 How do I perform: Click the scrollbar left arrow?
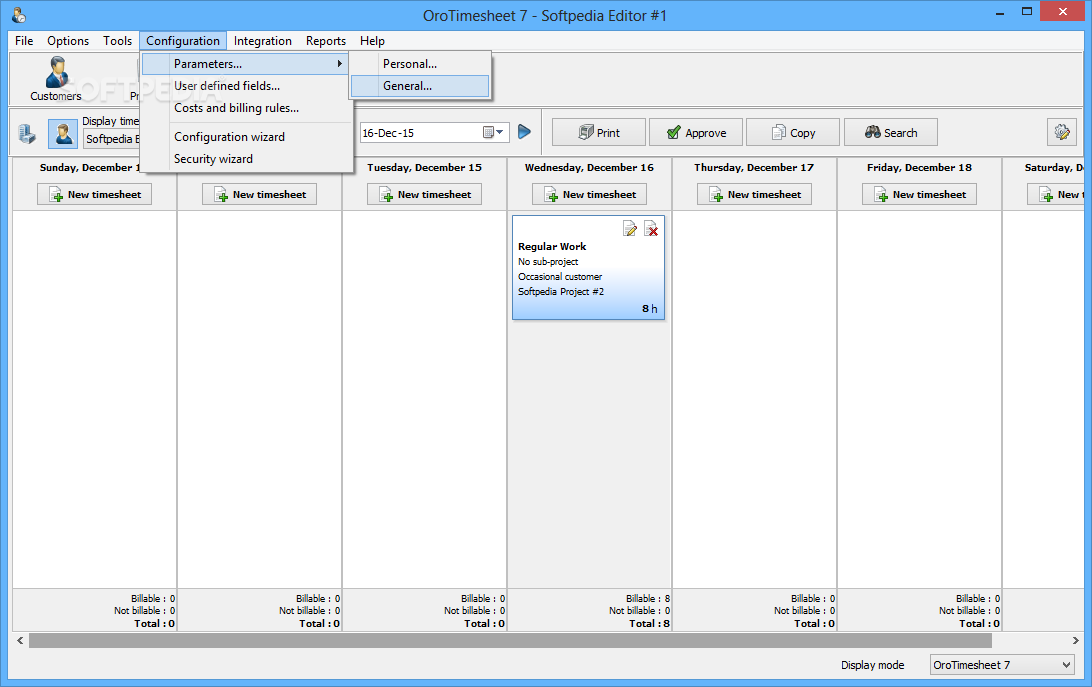(20, 640)
